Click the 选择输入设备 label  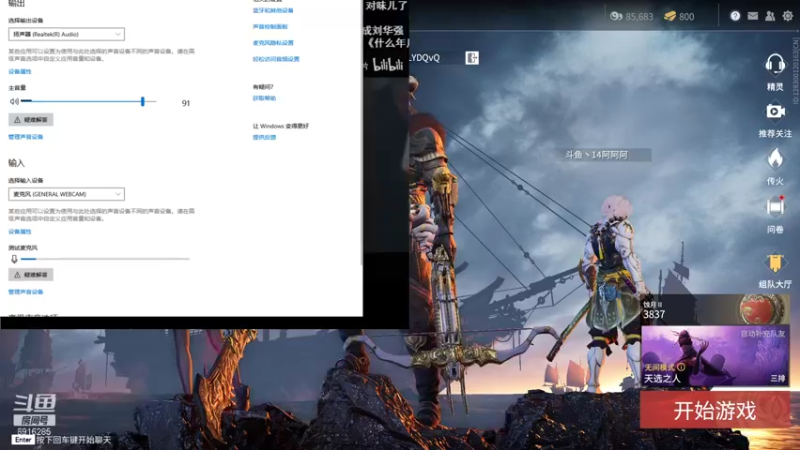26,181
